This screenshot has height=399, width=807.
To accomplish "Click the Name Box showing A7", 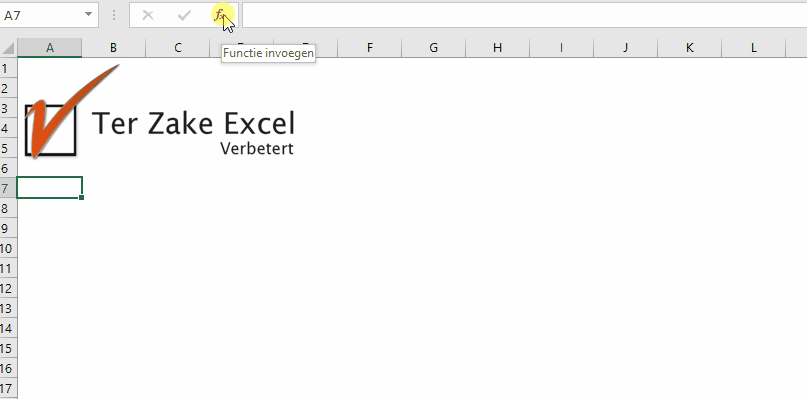I will pos(49,15).
